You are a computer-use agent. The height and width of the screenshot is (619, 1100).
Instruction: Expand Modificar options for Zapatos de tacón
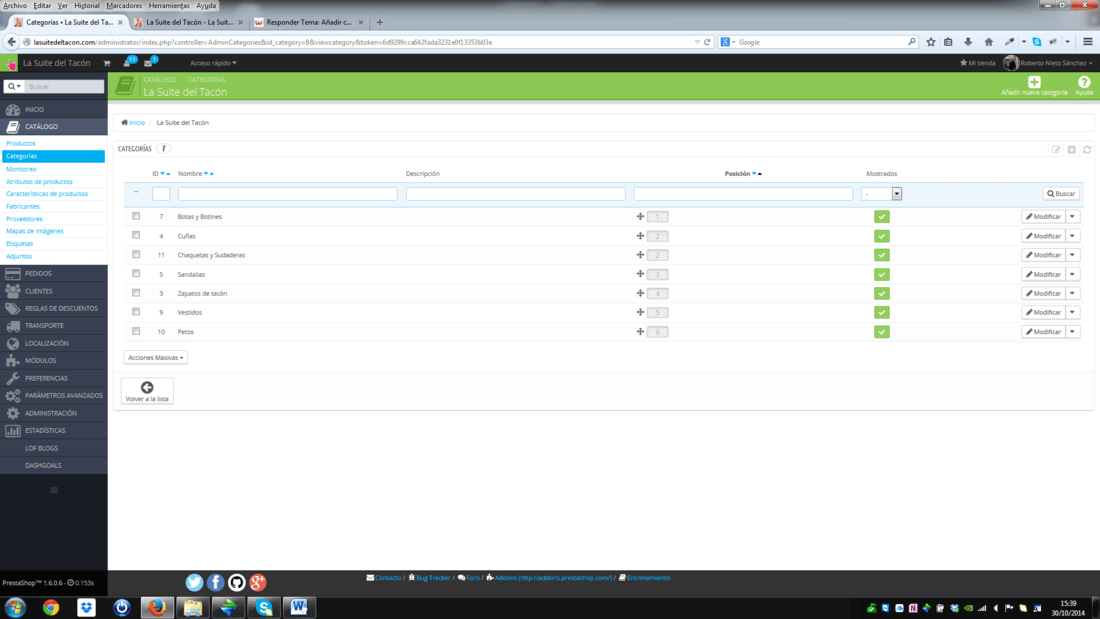click(x=1073, y=293)
